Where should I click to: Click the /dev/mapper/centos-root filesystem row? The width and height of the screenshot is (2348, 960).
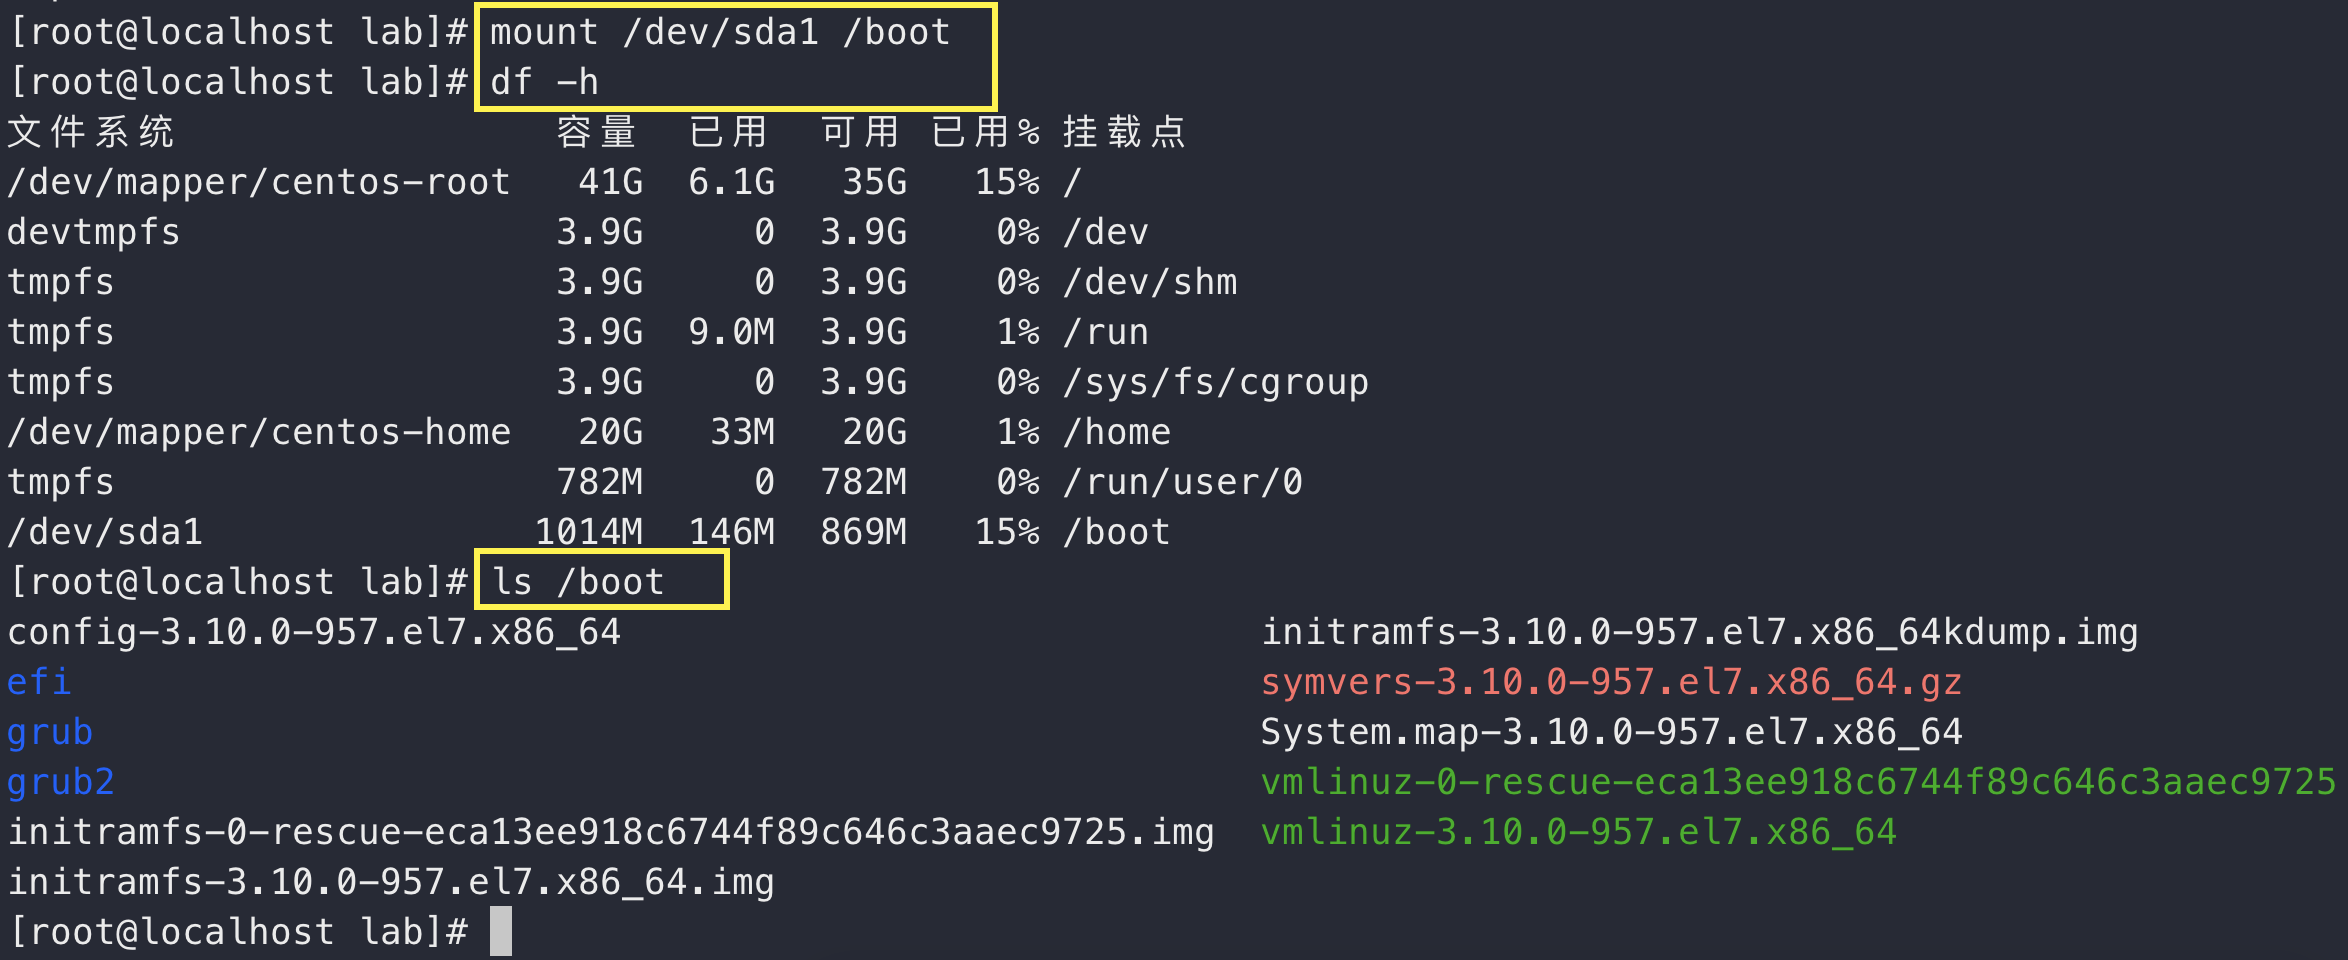[545, 182]
